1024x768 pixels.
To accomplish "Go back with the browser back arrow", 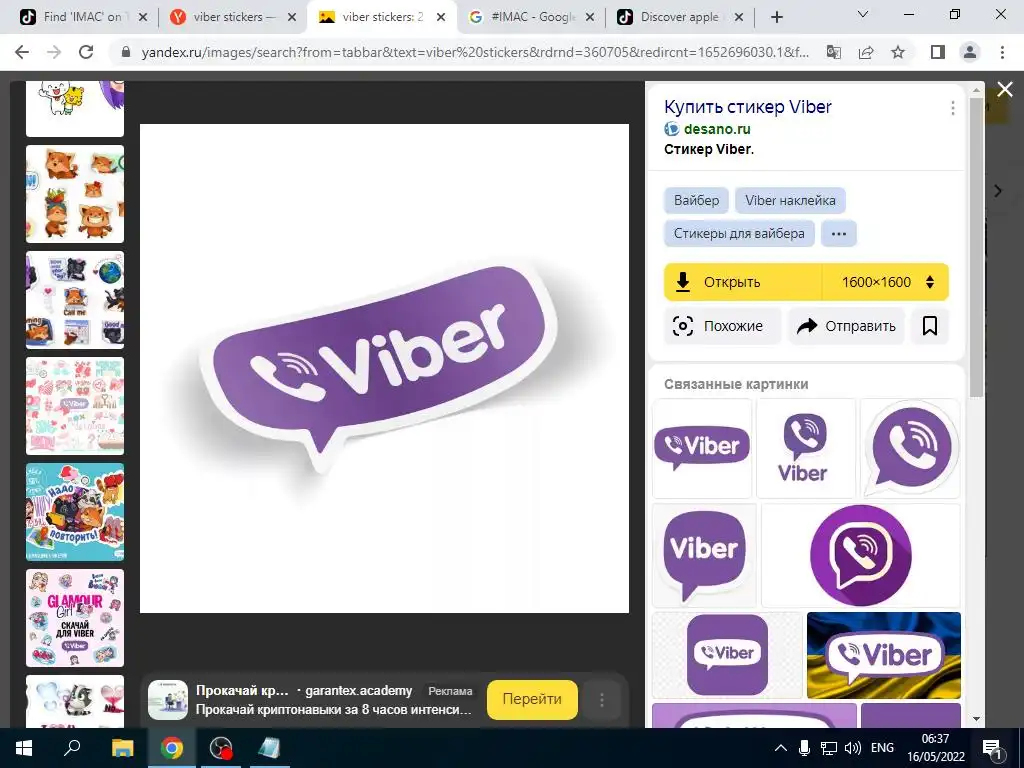I will (22, 52).
